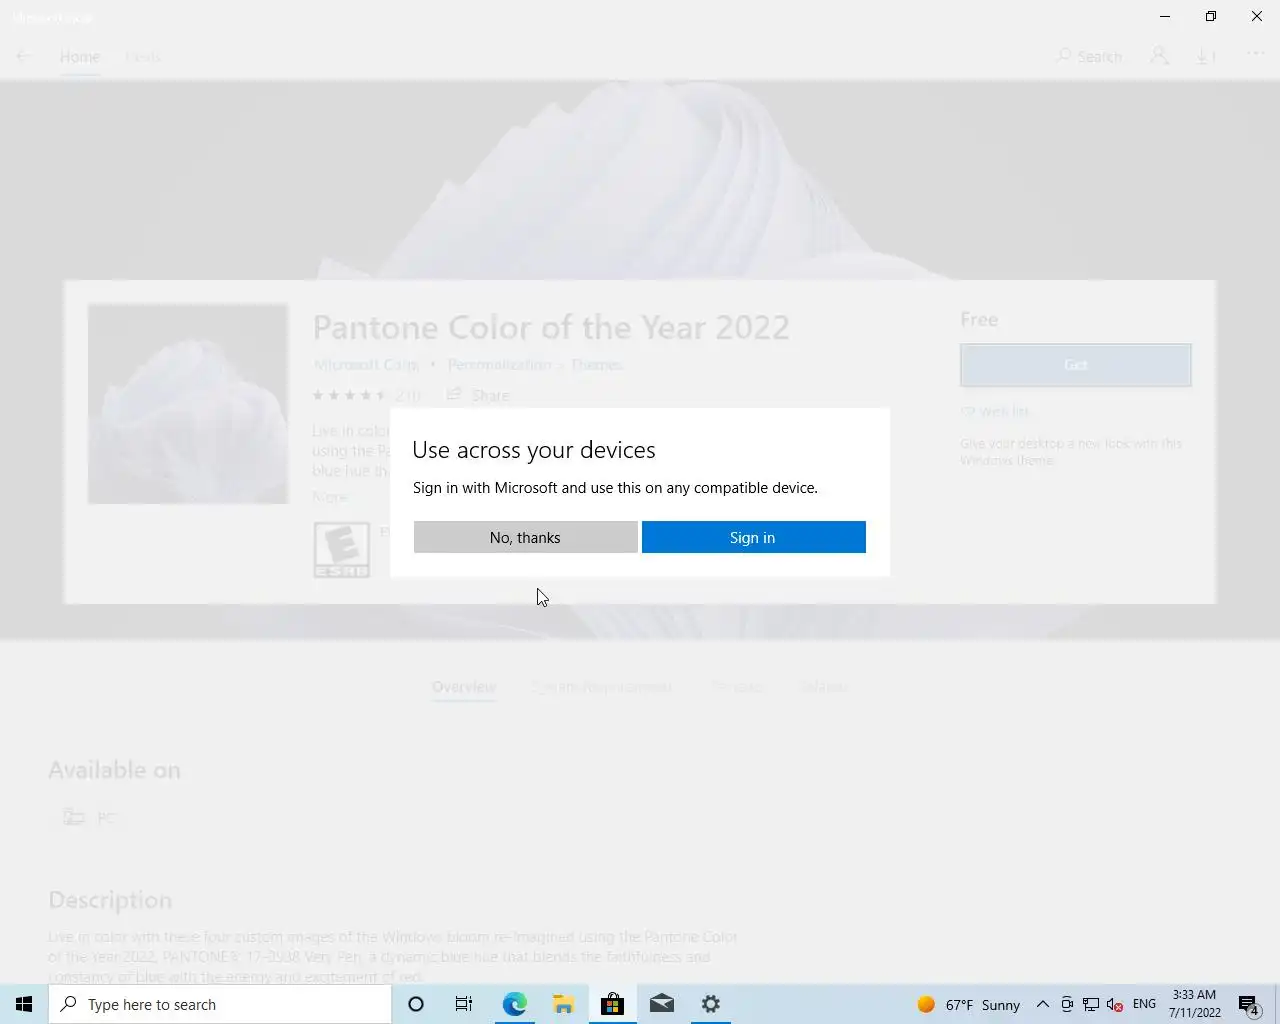The height and width of the screenshot is (1024, 1280).
Task: Launch Microsoft Edge from taskbar
Action: coord(514,1004)
